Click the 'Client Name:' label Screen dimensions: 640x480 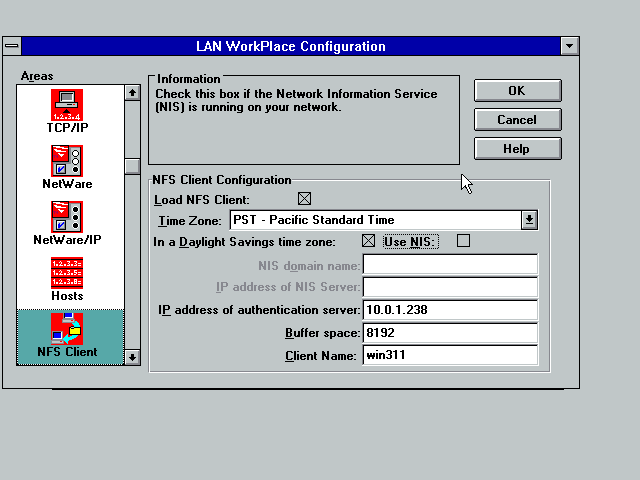point(321,356)
